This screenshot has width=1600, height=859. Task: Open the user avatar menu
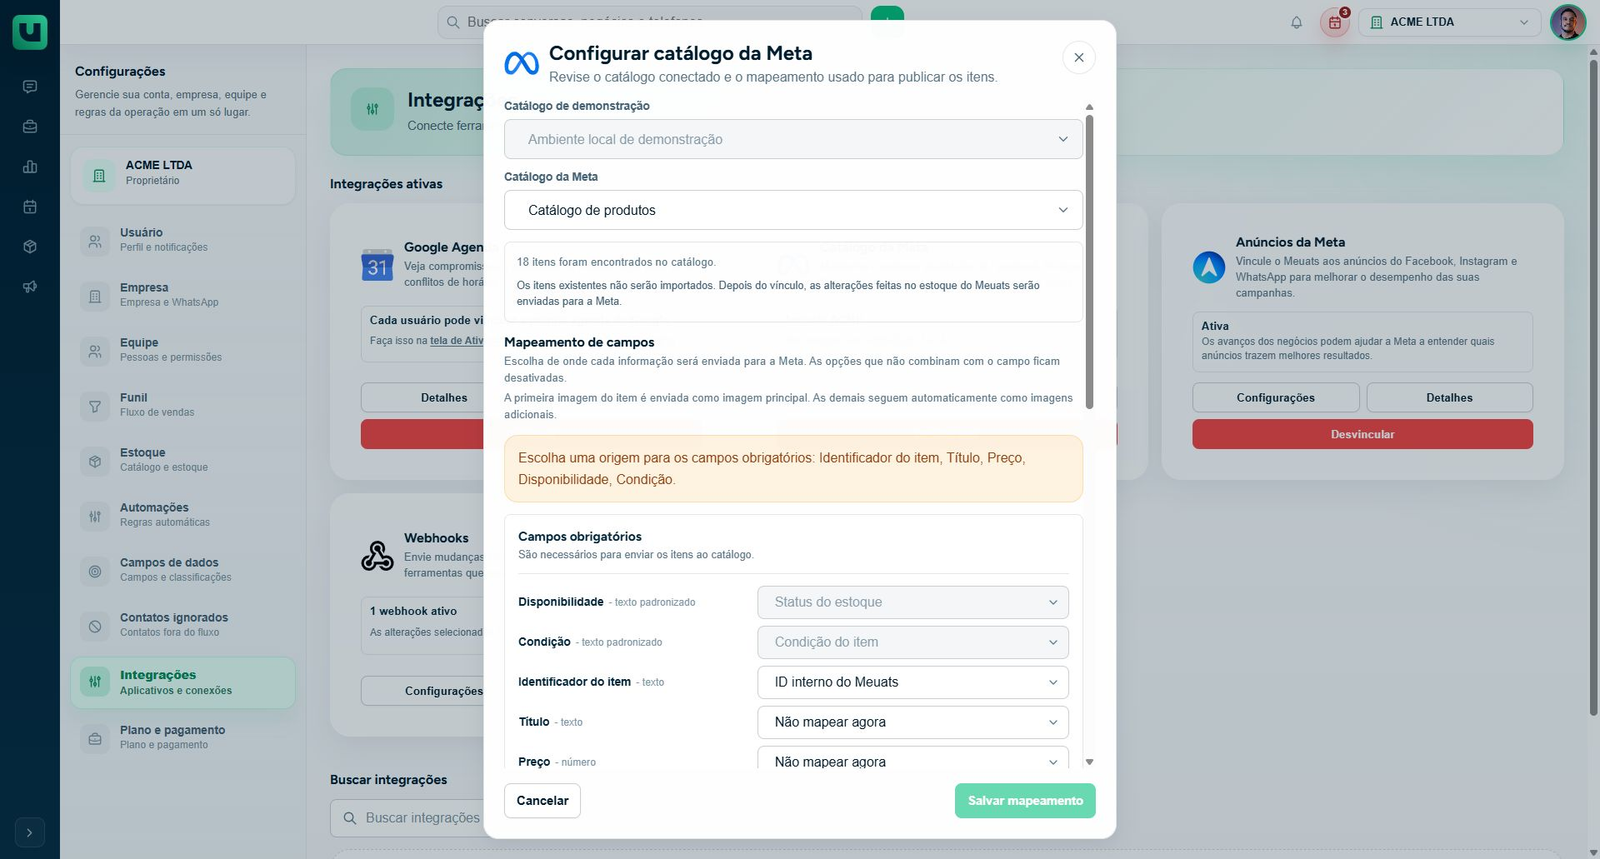coord(1567,22)
